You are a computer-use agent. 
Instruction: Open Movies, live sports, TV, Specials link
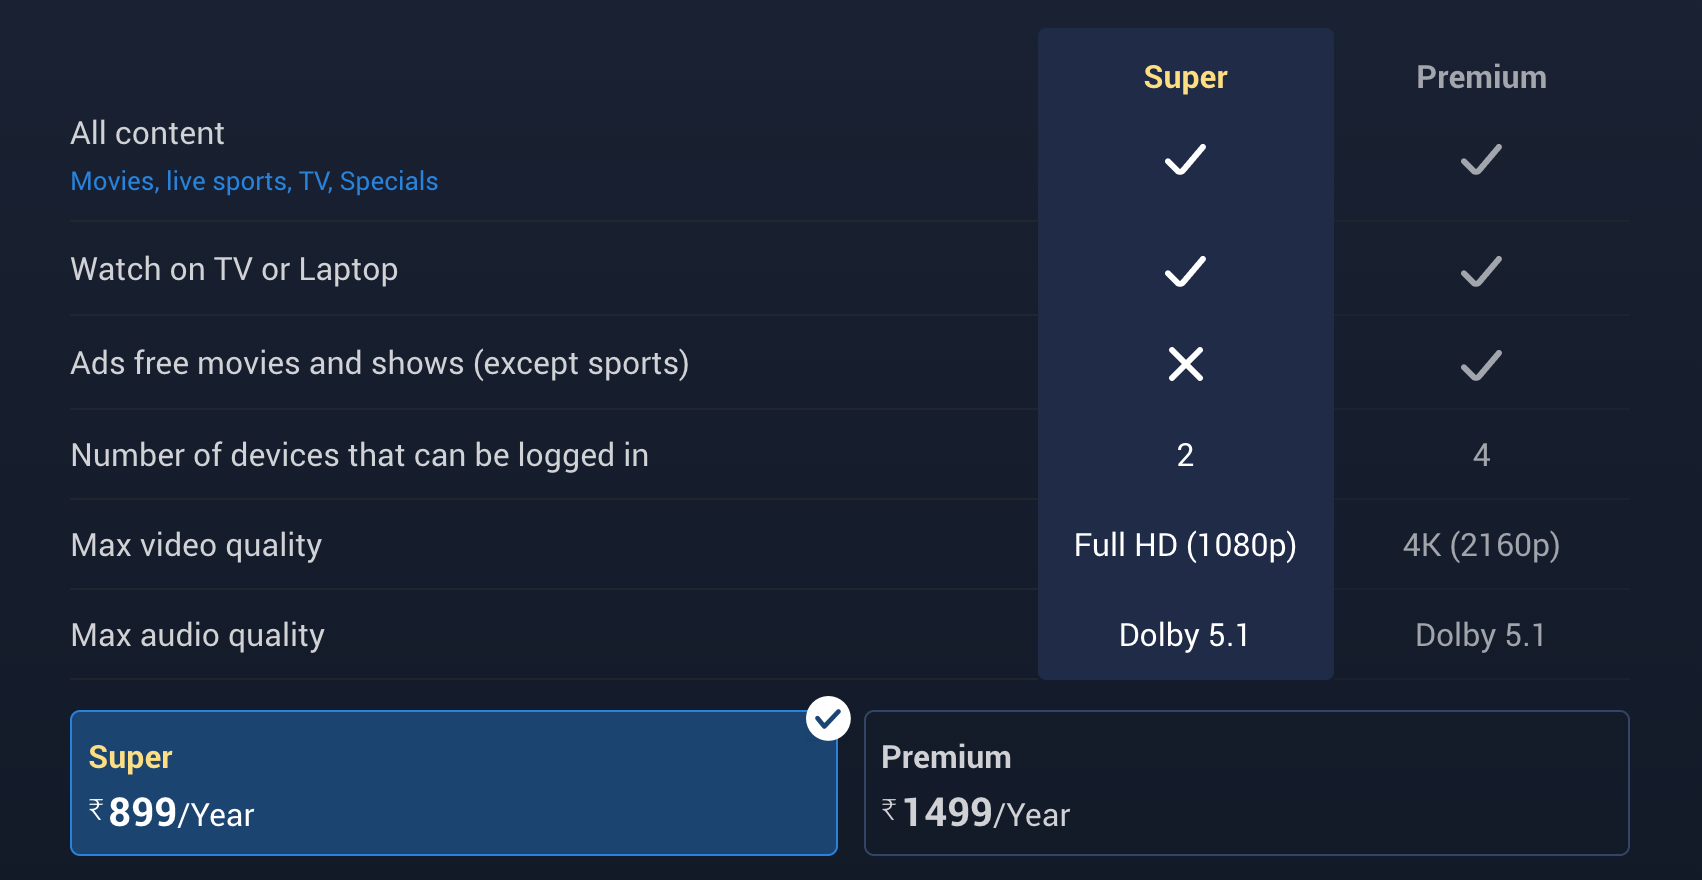tap(254, 181)
